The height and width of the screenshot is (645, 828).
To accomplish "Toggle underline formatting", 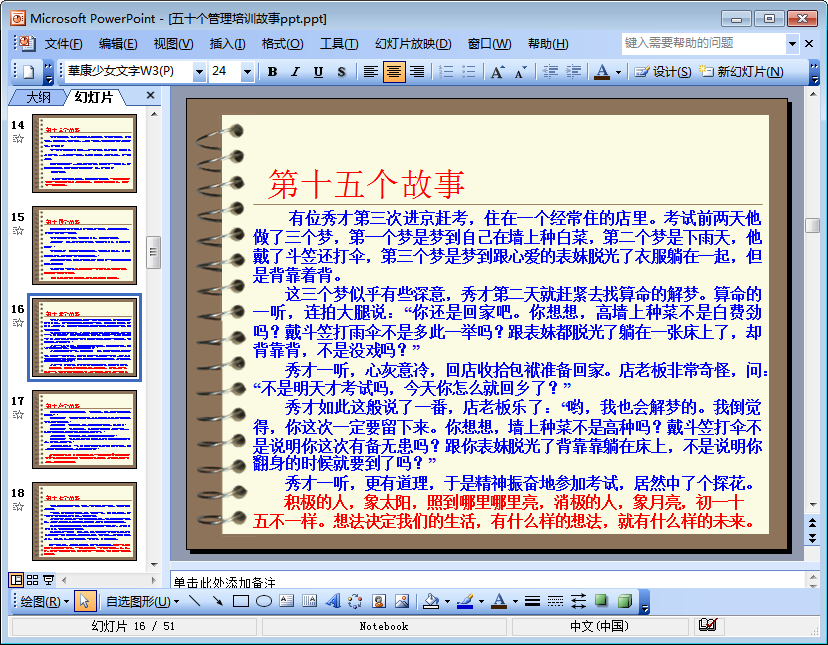I will tap(318, 71).
